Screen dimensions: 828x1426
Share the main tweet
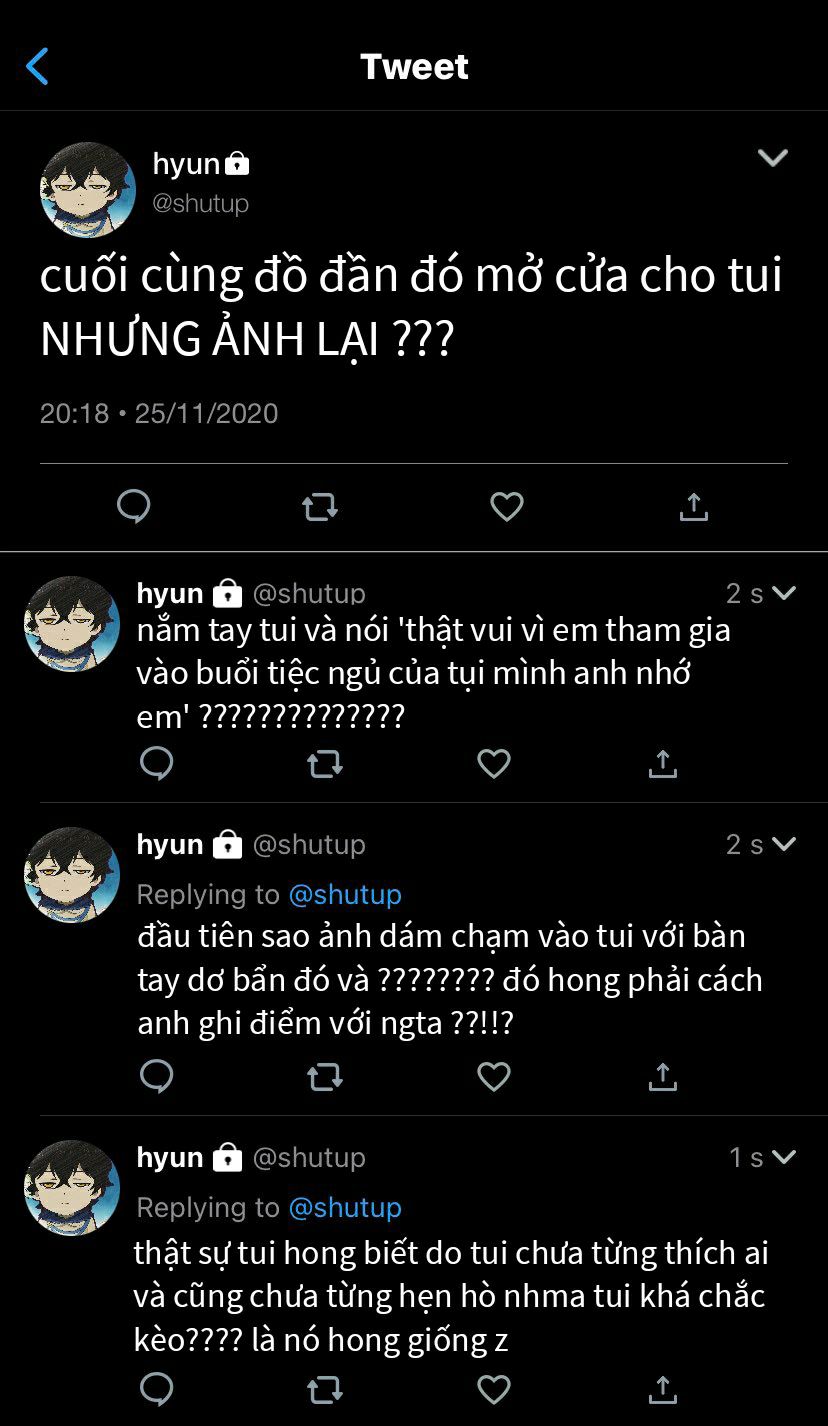(693, 507)
